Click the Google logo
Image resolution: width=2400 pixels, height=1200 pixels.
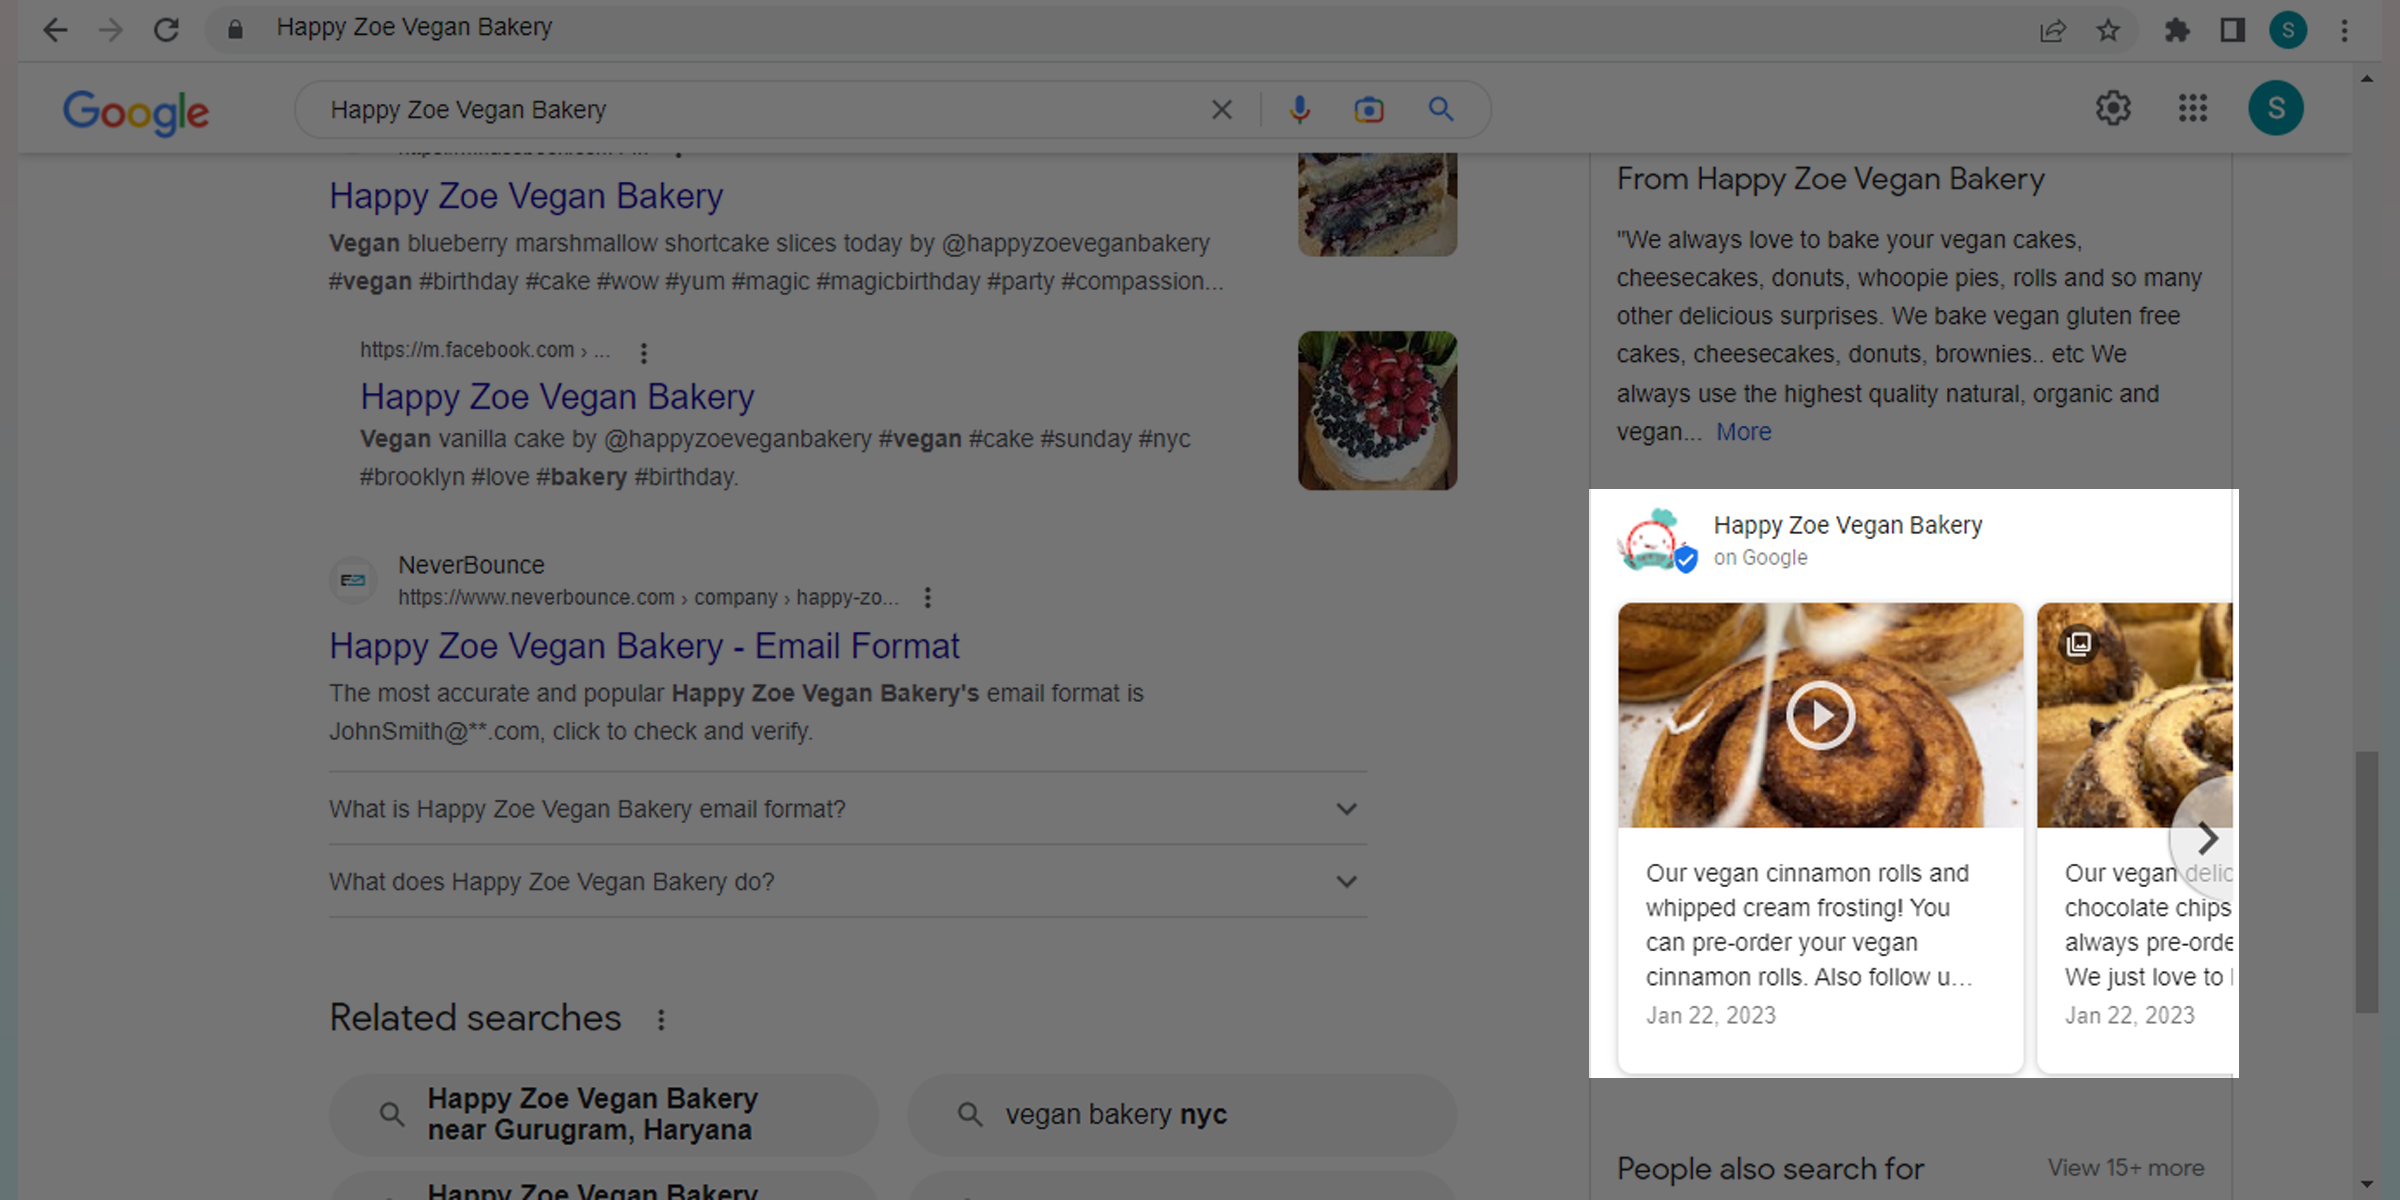136,111
